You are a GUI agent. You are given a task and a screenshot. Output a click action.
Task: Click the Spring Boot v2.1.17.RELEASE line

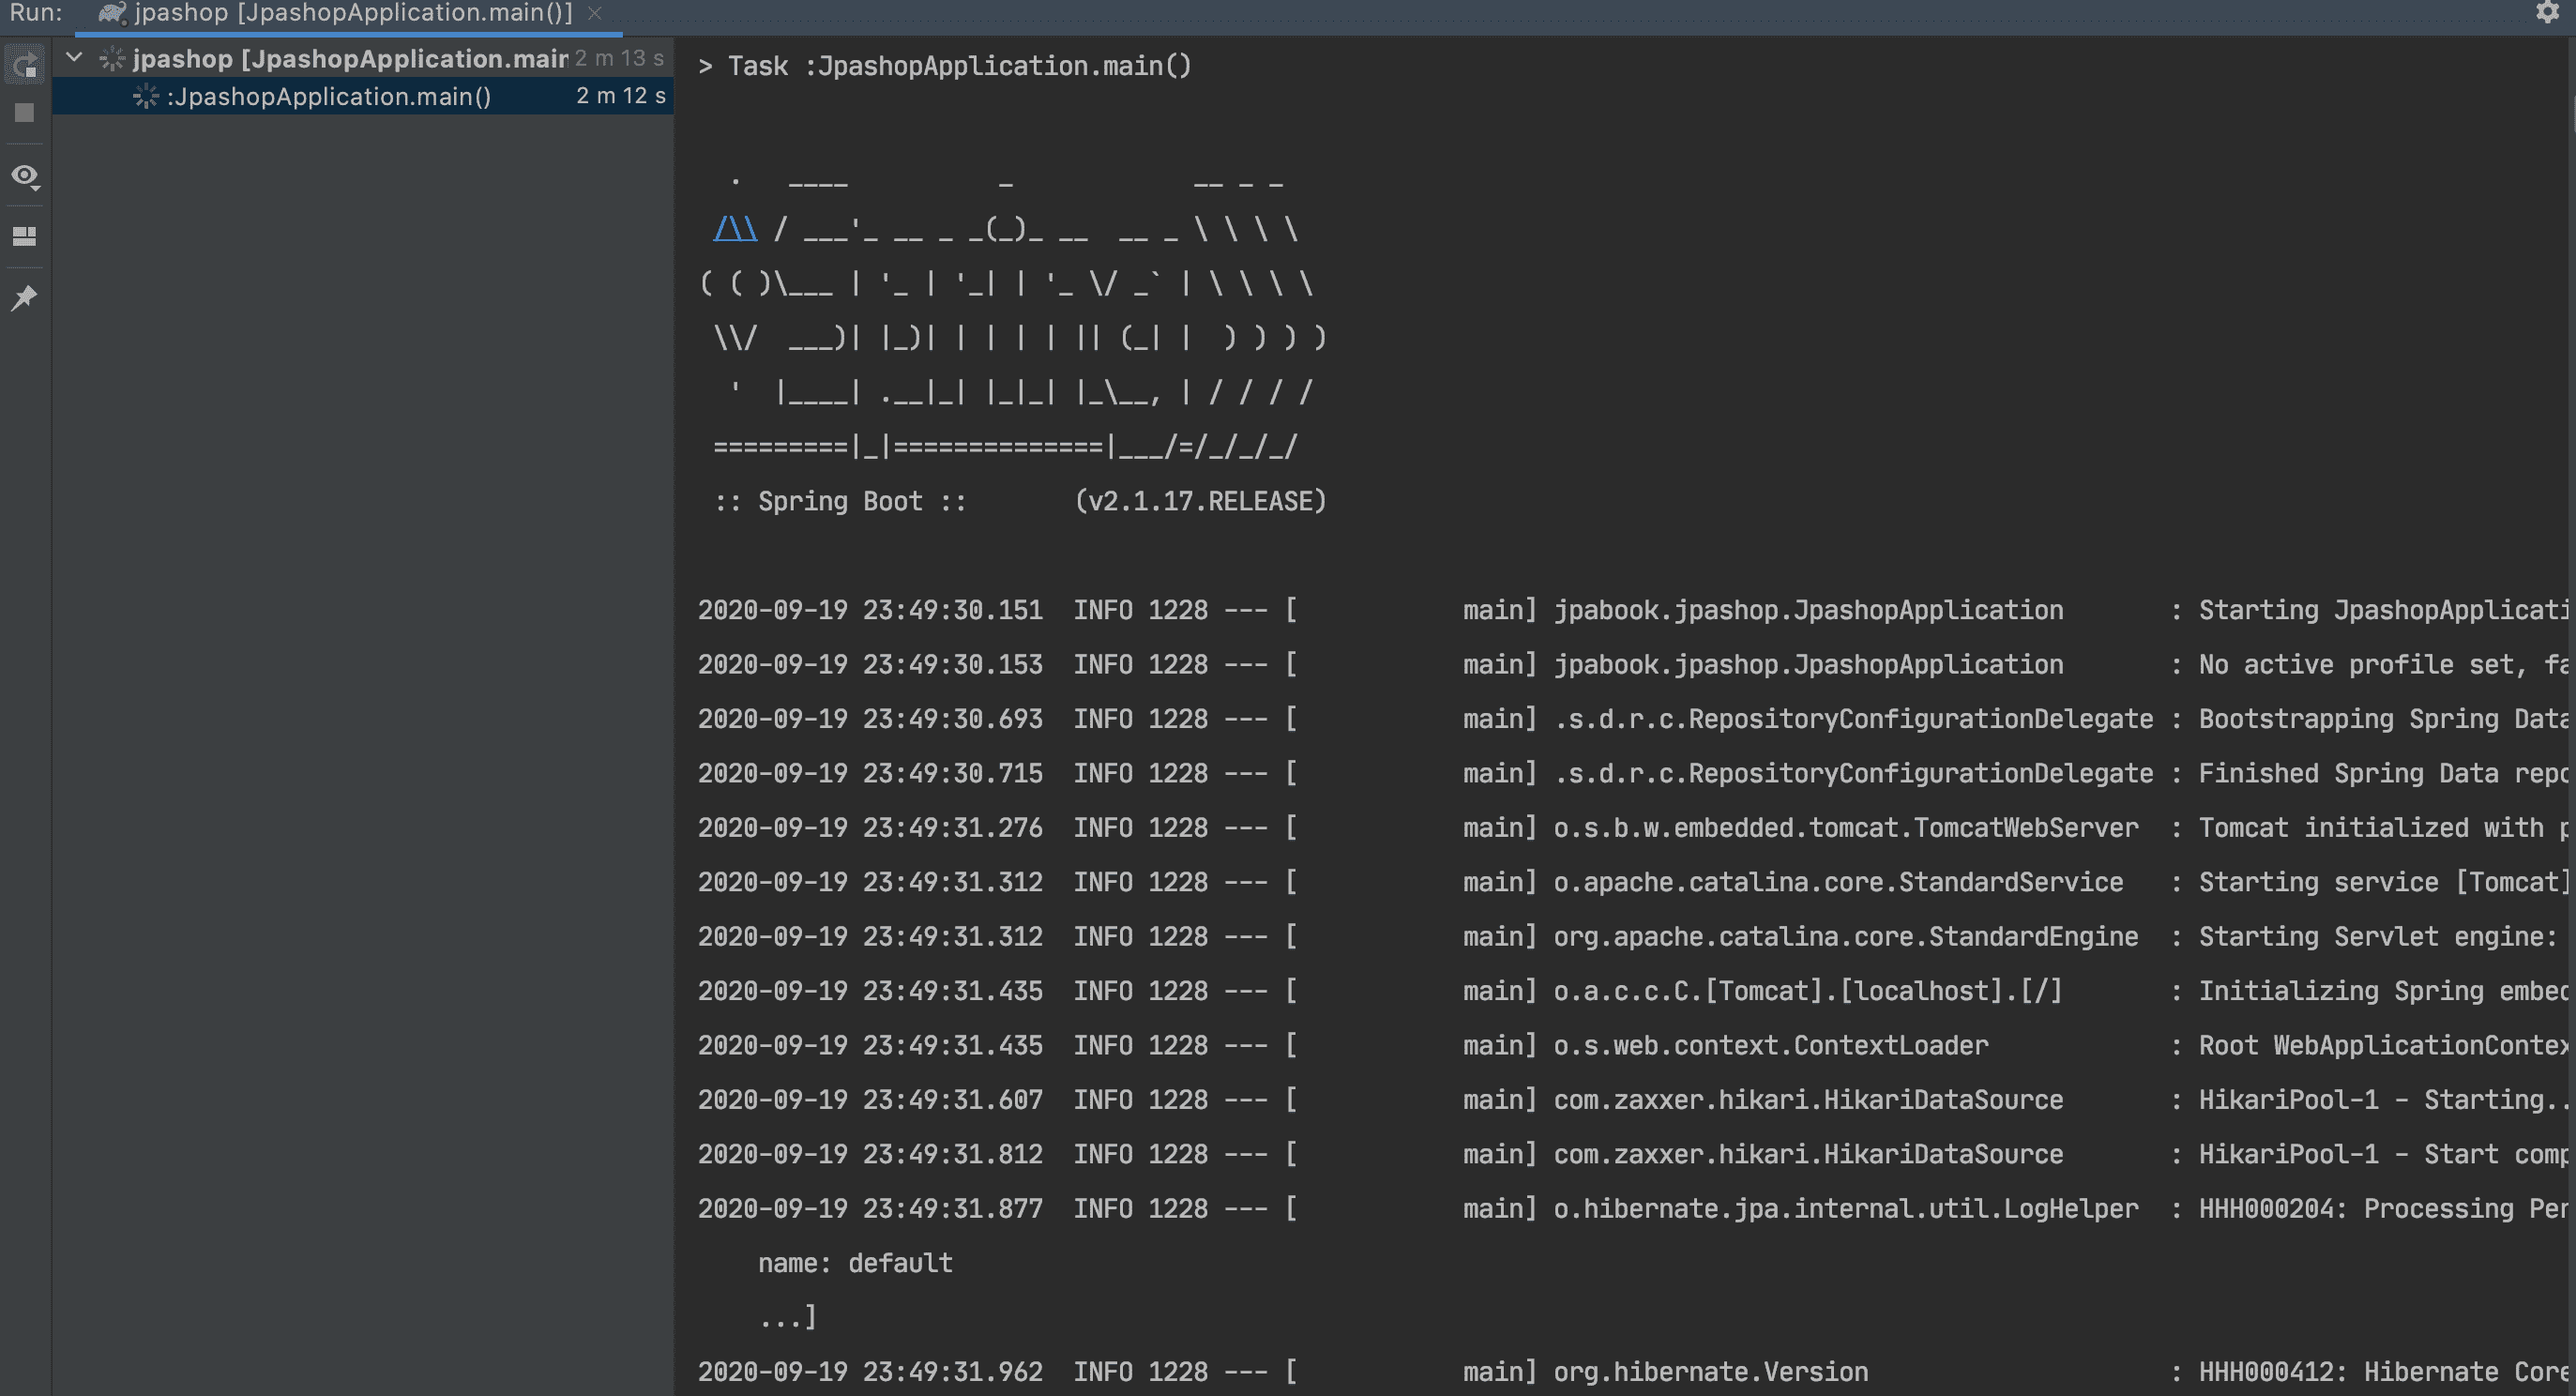tap(1020, 501)
